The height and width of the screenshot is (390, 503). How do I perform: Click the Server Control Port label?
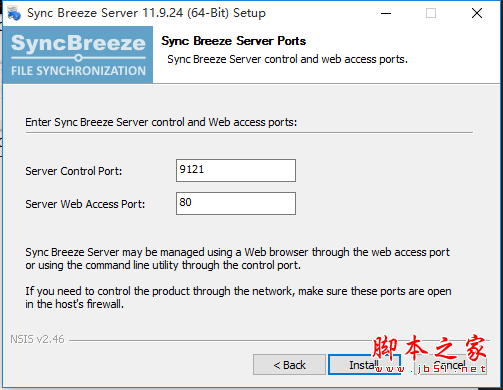point(74,171)
